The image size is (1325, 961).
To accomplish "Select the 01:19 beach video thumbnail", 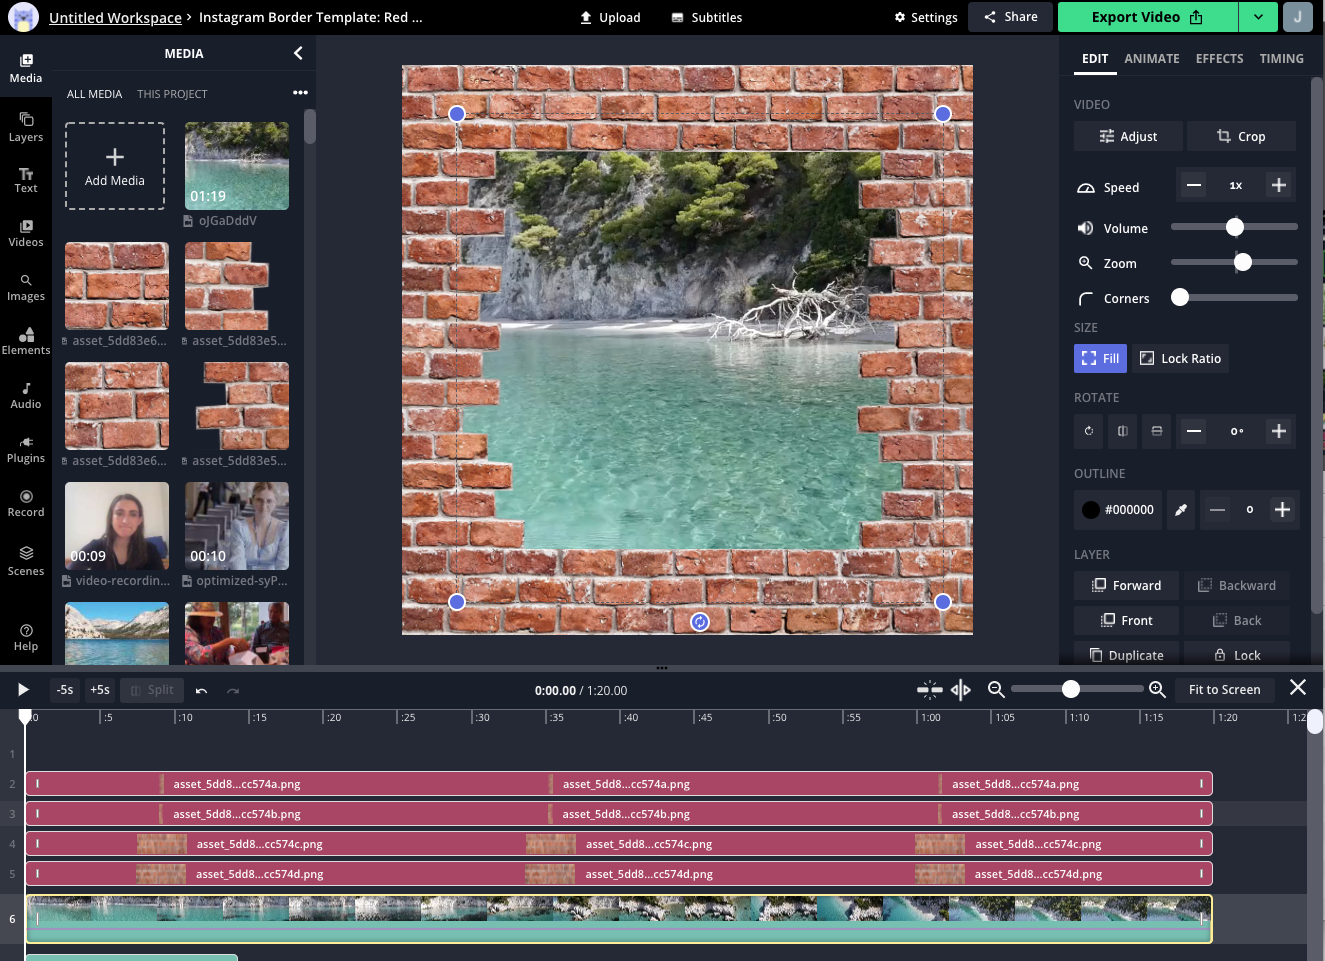I will click(x=237, y=166).
